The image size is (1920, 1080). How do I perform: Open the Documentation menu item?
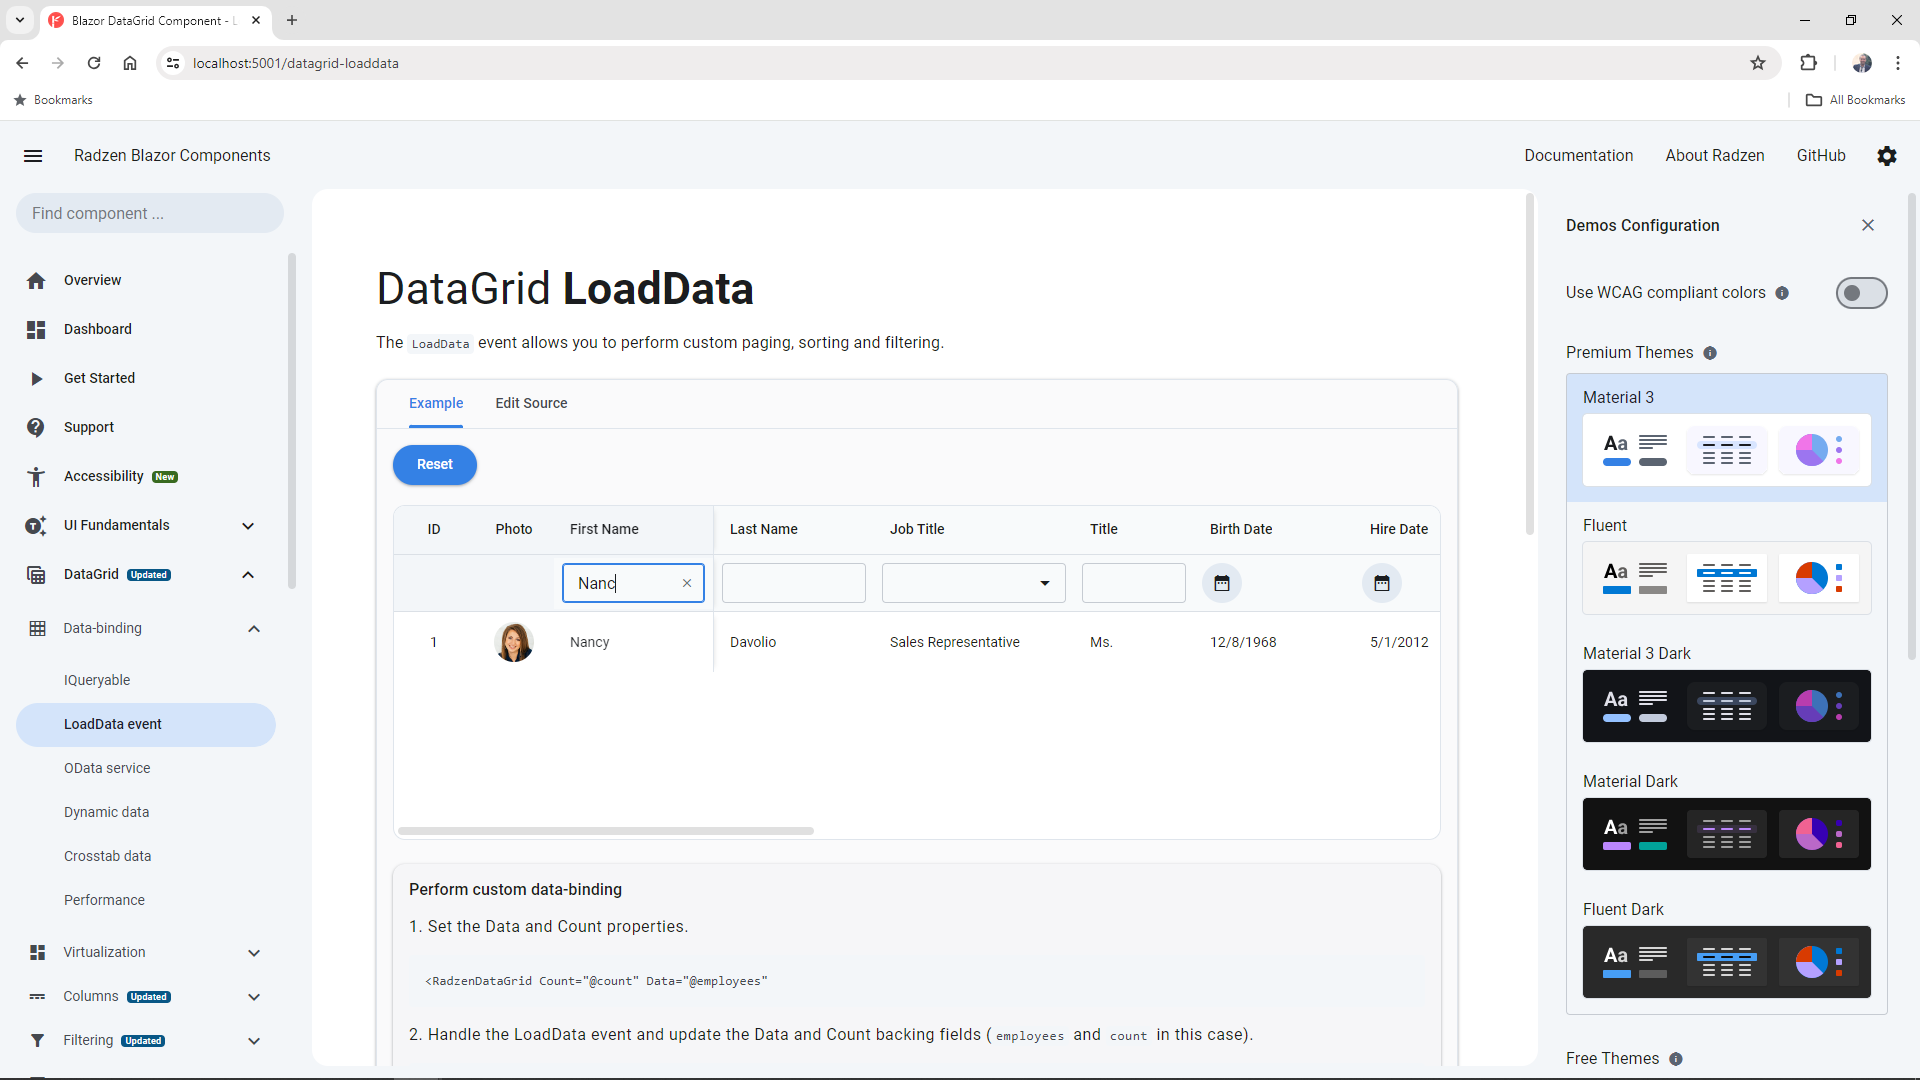(1578, 156)
